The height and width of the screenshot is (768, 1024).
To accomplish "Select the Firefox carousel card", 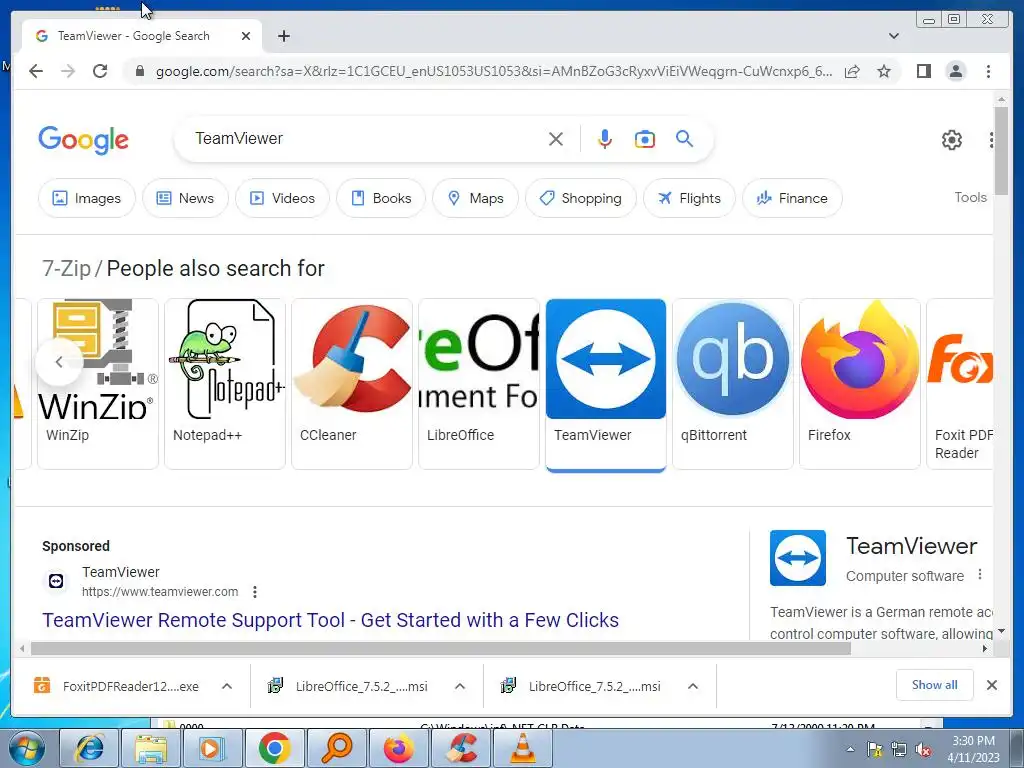I will 860,384.
